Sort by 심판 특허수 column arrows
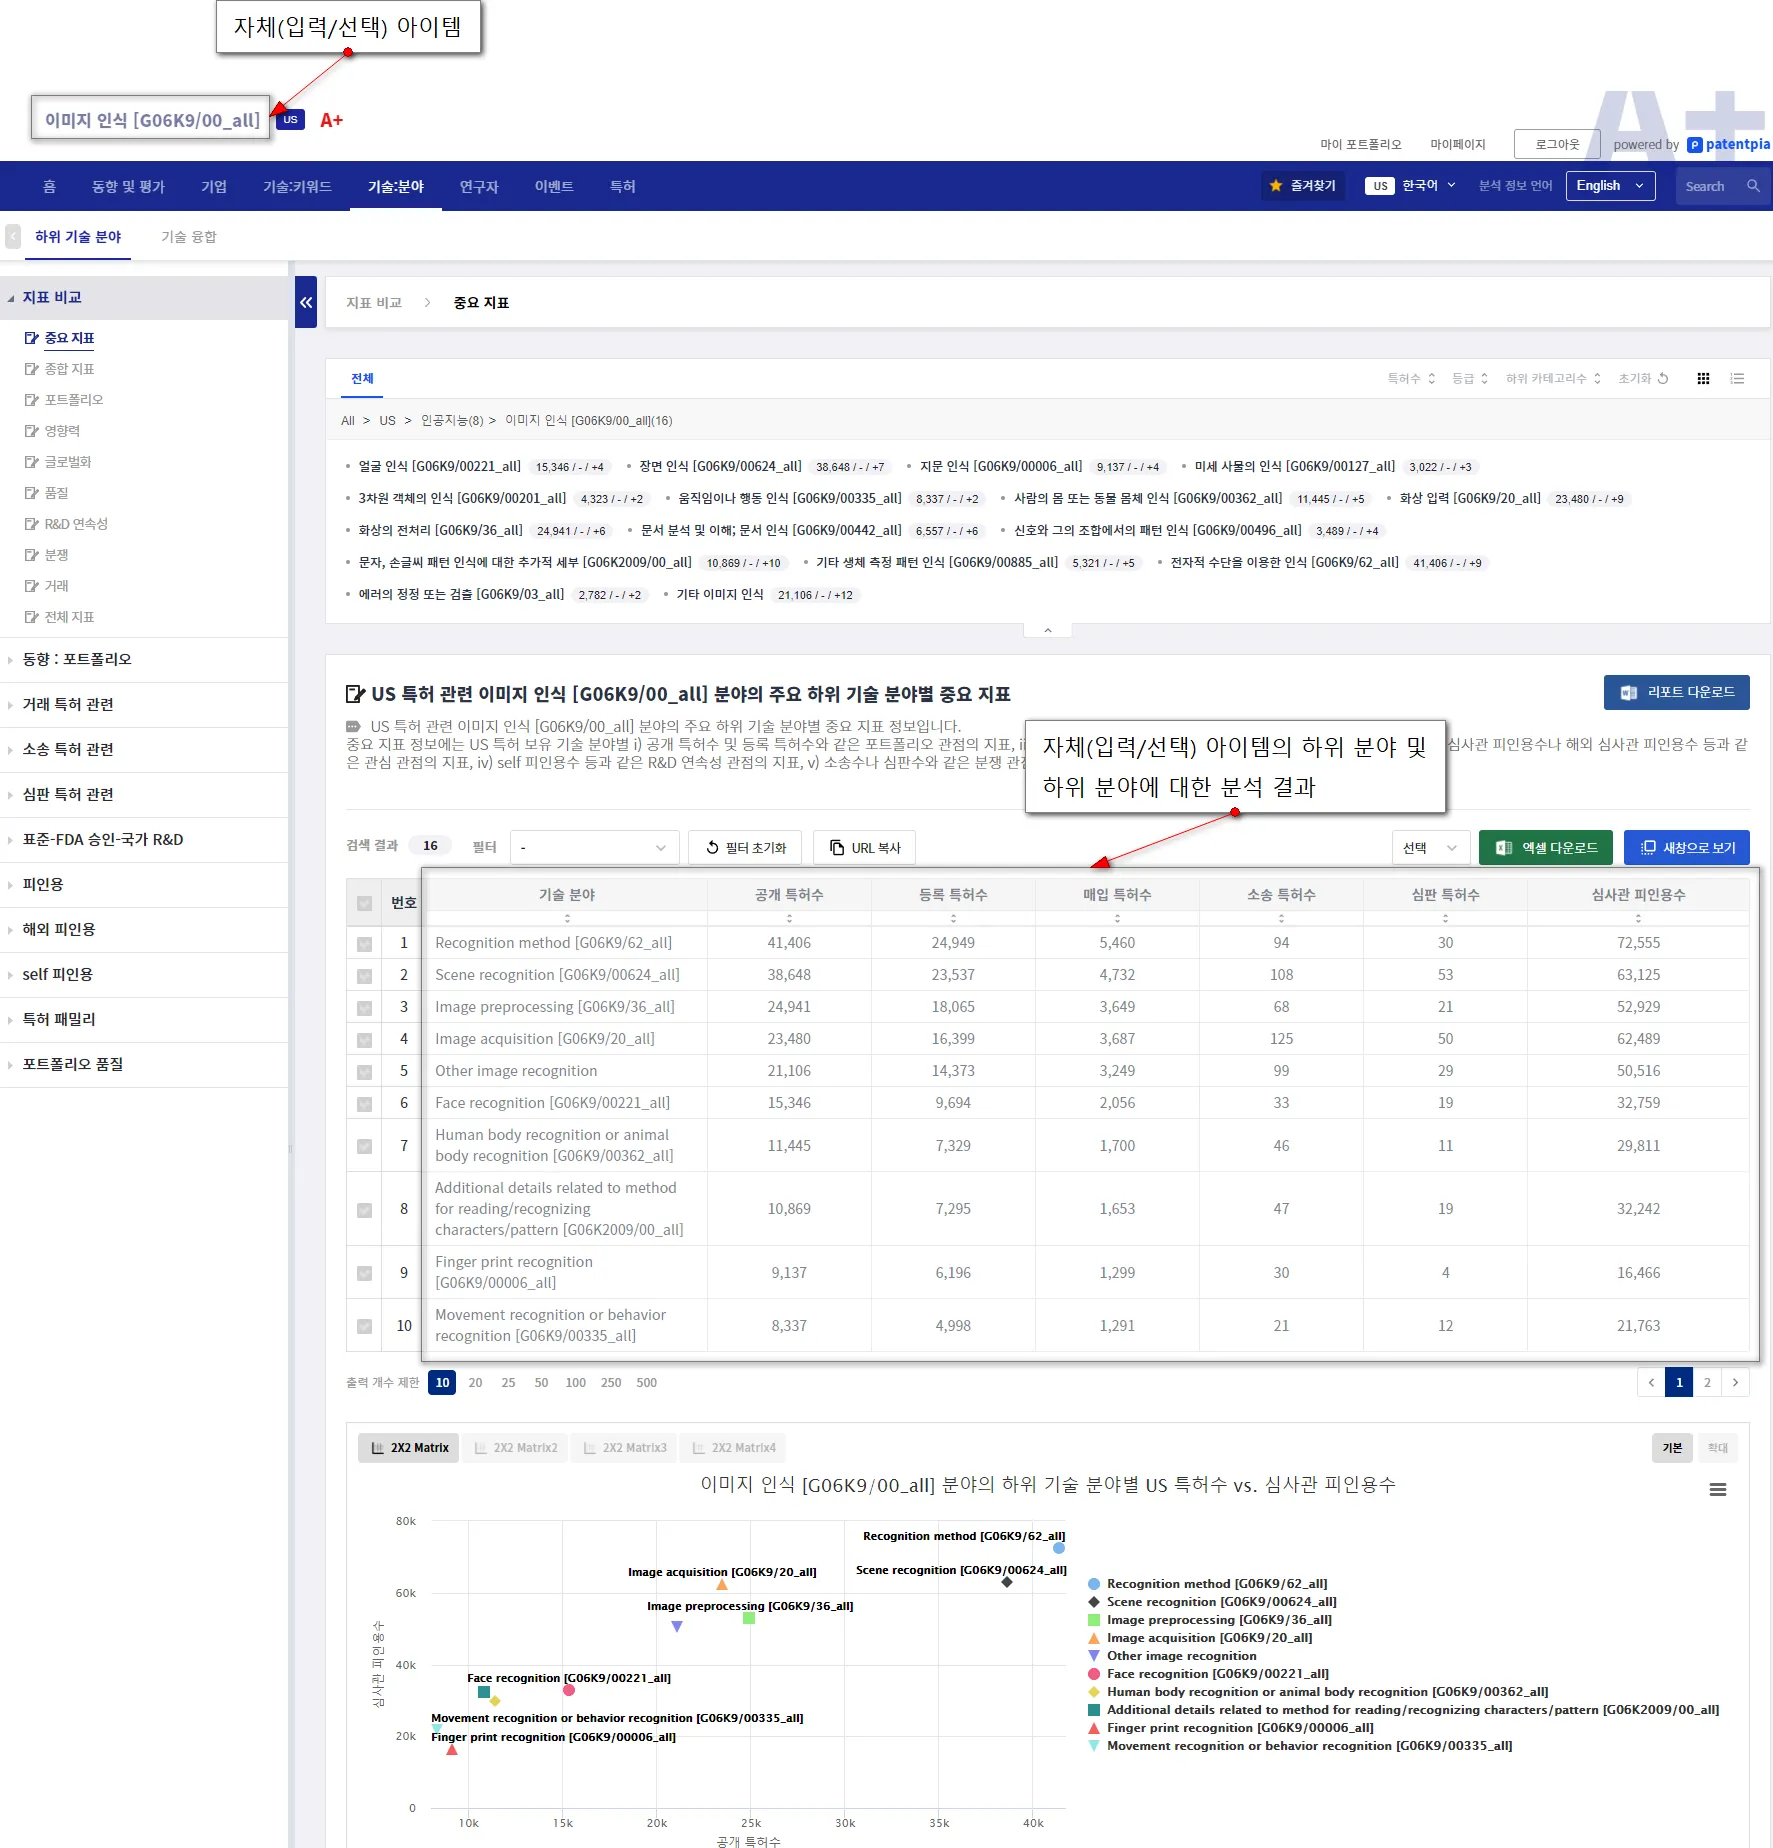This screenshot has width=1773, height=1848. pyautogui.click(x=1445, y=918)
